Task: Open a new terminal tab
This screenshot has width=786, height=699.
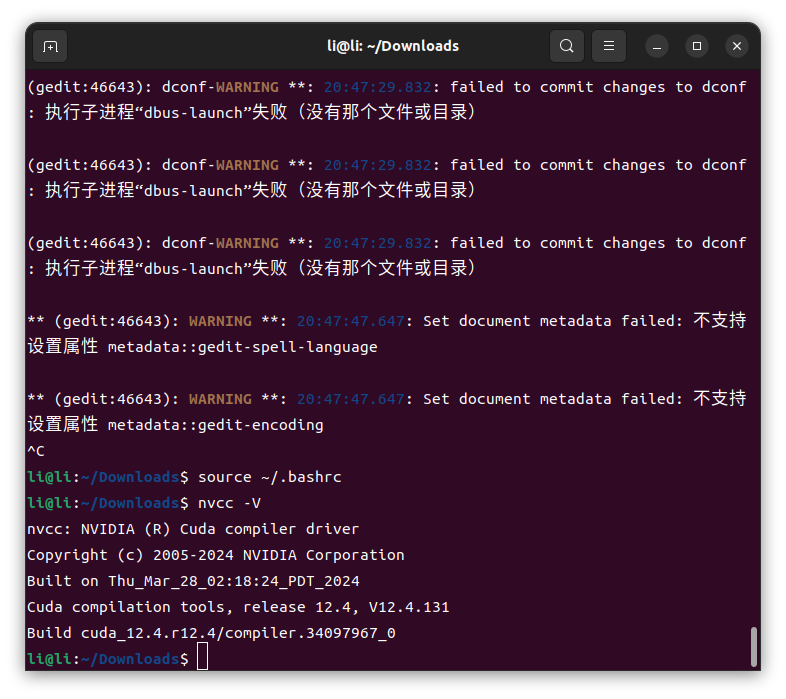Action: click(50, 46)
